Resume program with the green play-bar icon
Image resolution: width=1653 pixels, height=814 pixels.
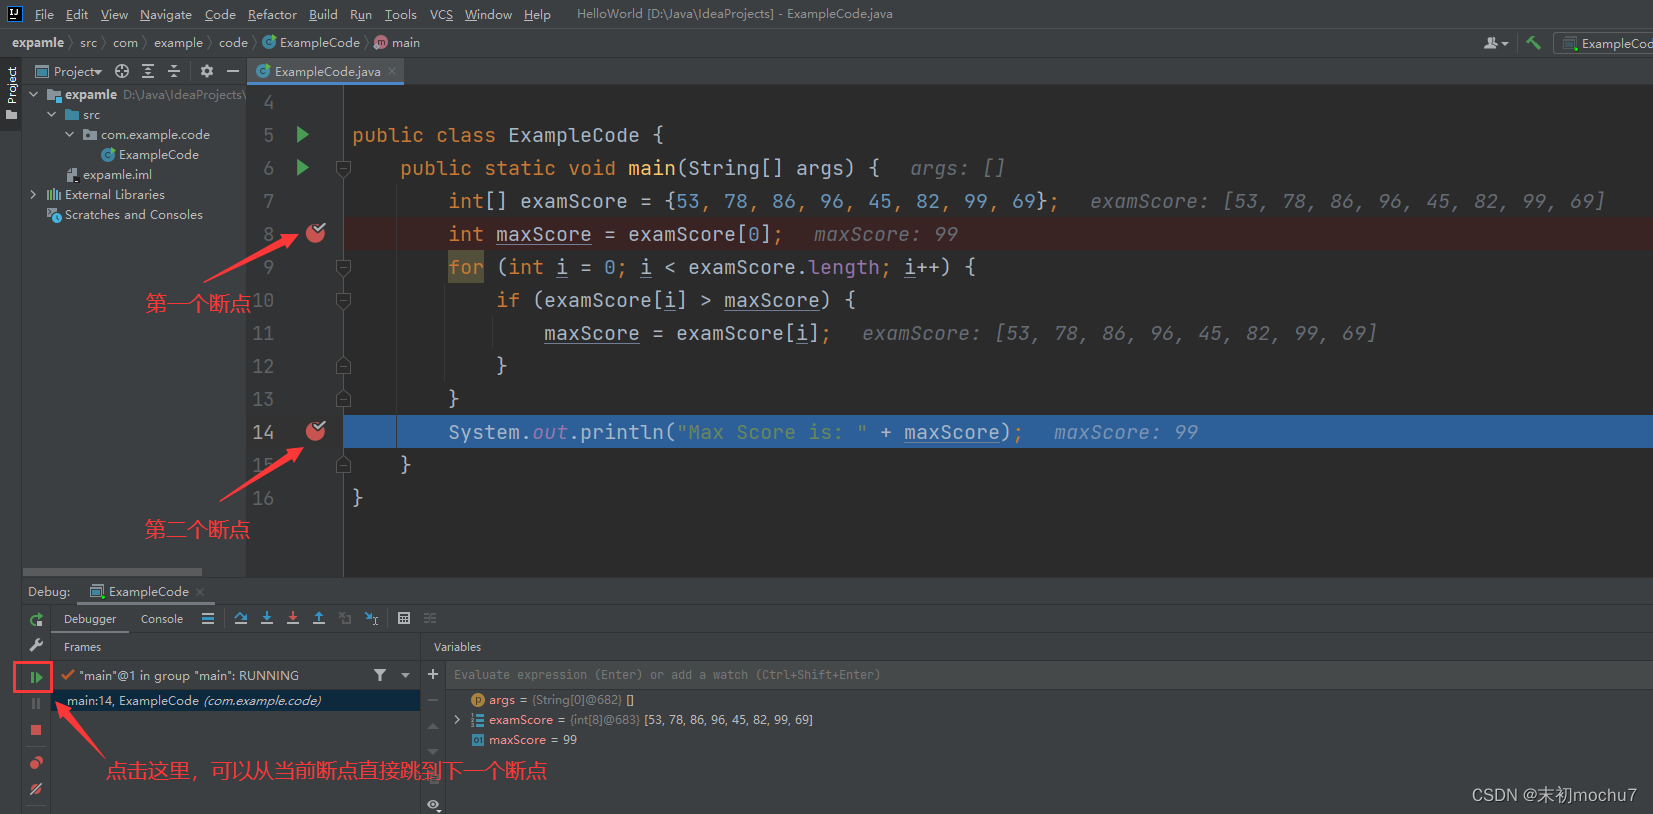[36, 677]
